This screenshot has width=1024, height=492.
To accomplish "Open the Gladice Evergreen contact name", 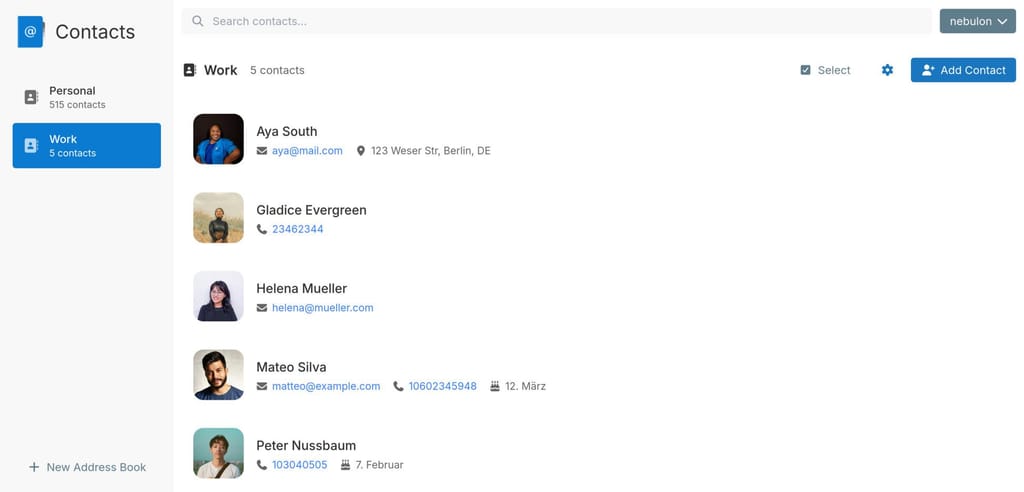I will (312, 210).
